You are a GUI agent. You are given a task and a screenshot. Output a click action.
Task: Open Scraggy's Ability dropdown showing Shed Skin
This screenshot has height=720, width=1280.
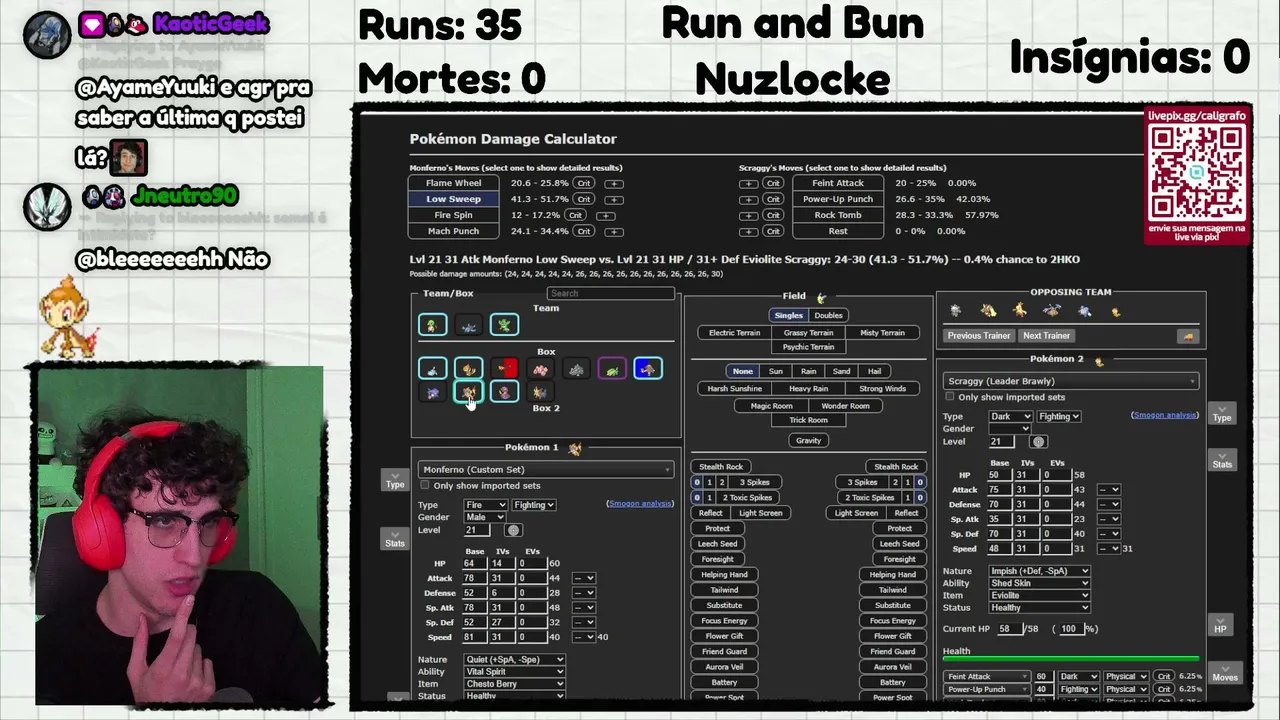coord(1039,583)
